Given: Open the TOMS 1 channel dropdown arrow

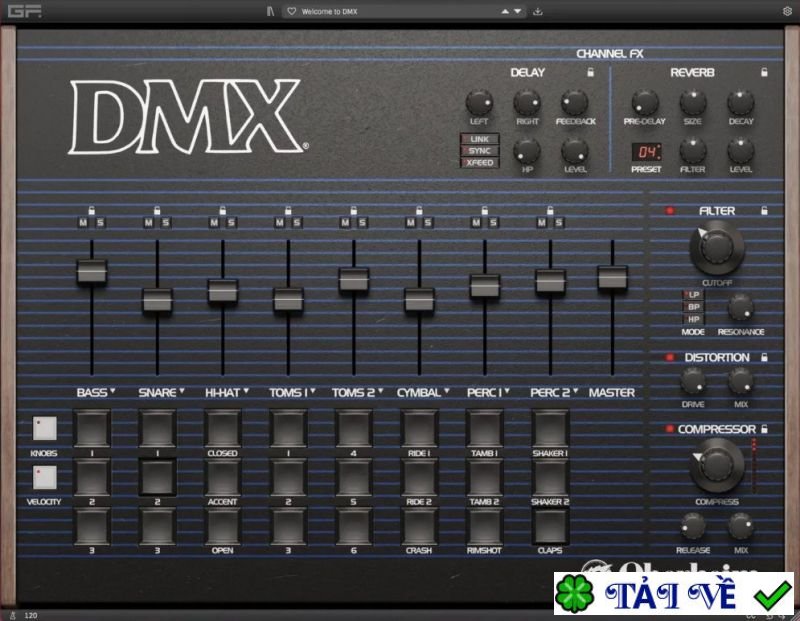Looking at the screenshot, I should click(313, 391).
